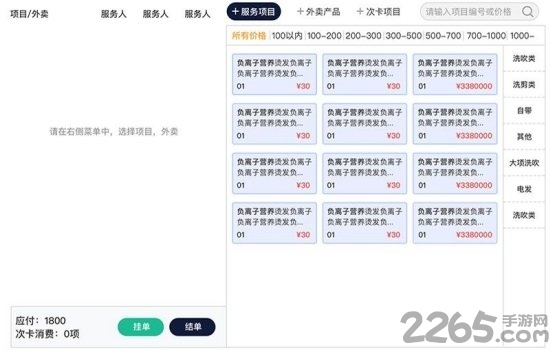Pick the 700-1000 price range filter
Screen dimensions: 550x360
[486, 35]
